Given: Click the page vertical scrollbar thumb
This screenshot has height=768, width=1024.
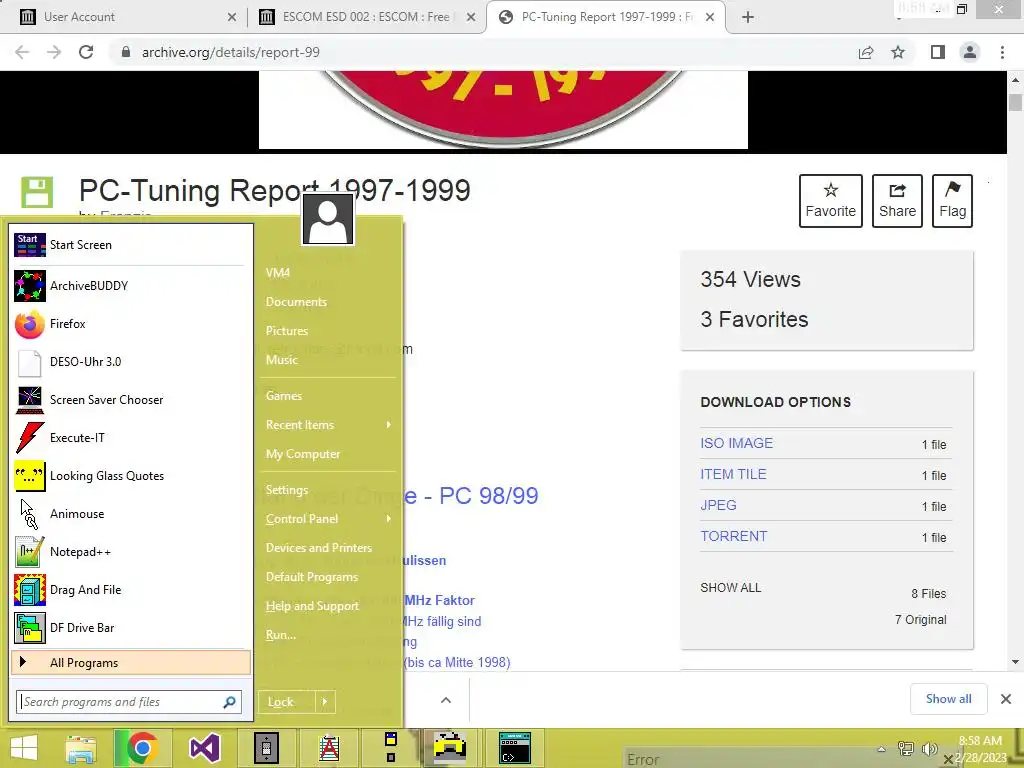Looking at the screenshot, I should click(x=1015, y=103).
